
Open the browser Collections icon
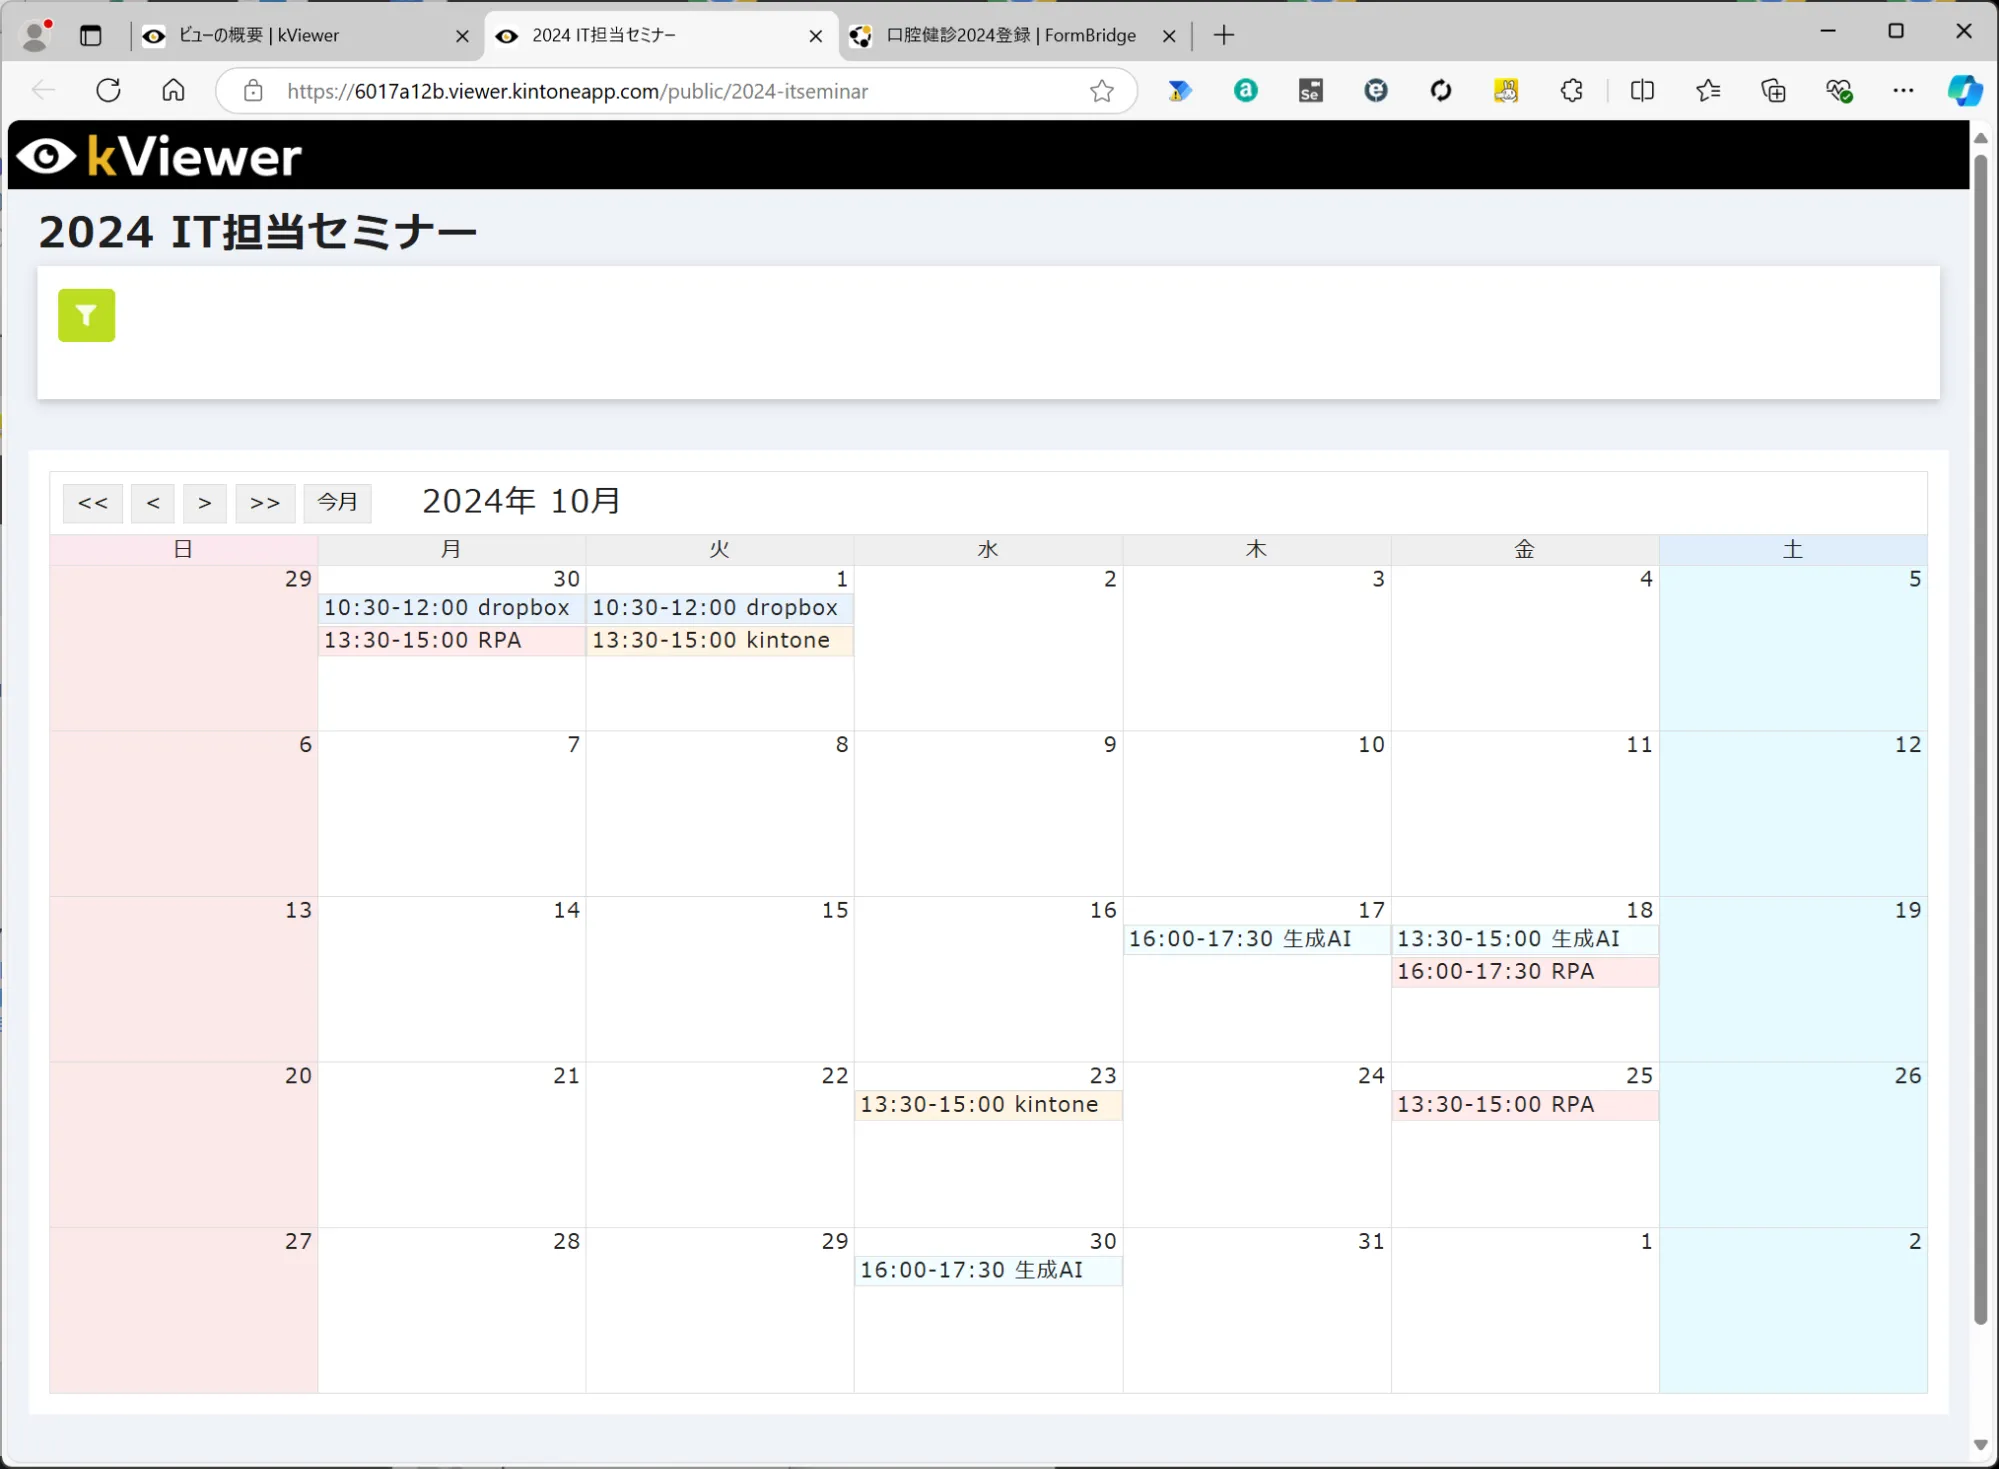tap(1773, 91)
